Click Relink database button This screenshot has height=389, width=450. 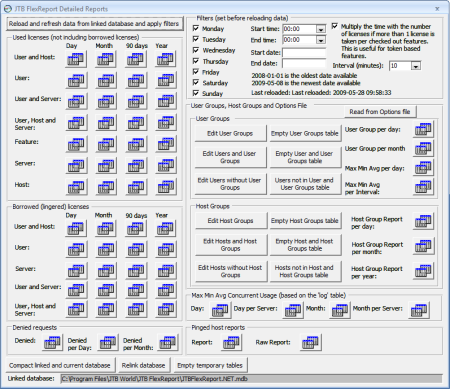coord(144,365)
